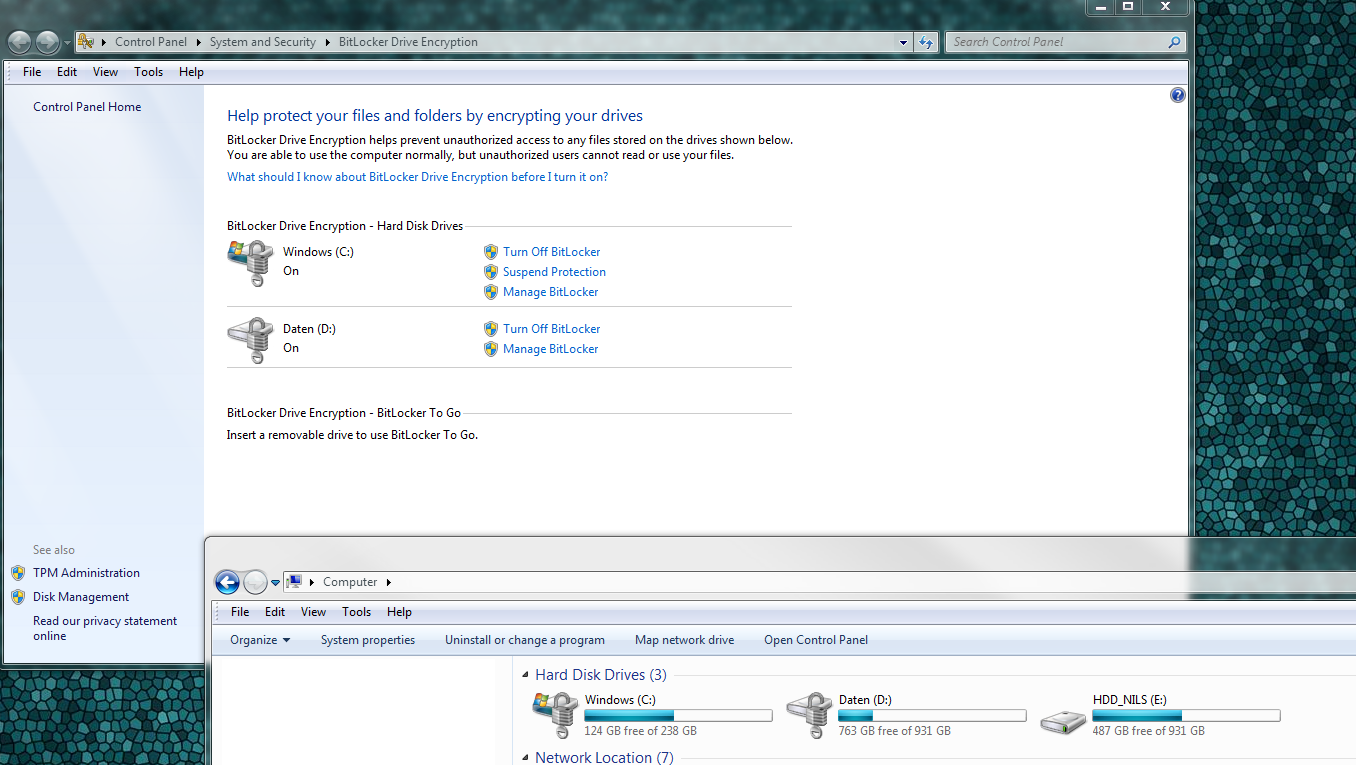The width and height of the screenshot is (1356, 765).
Task: Open recent pages dropdown in Computer window
Action: 275,583
